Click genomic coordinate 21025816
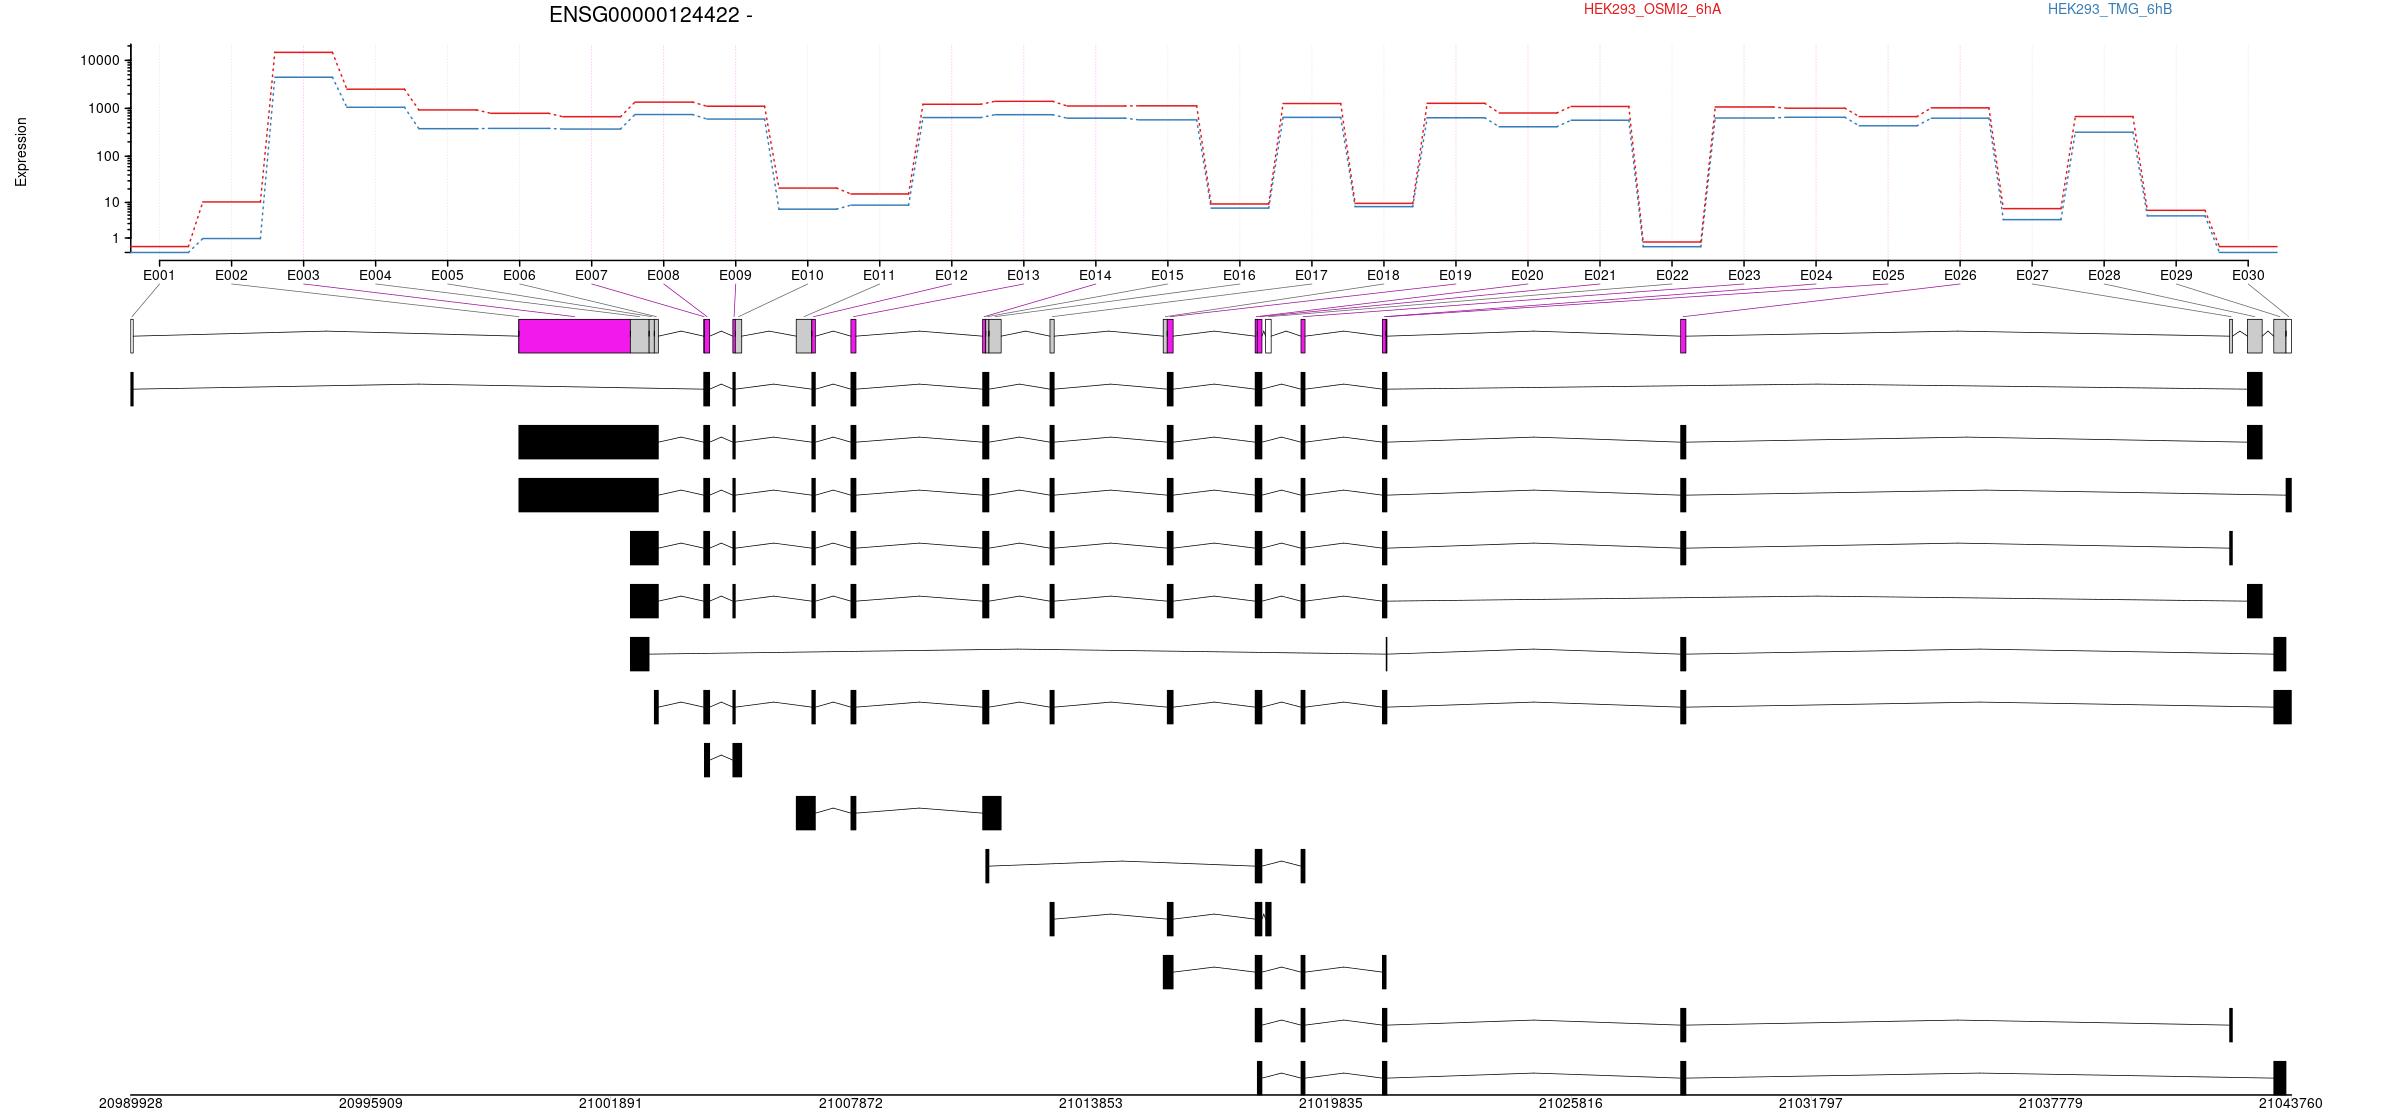 coord(1570,1103)
